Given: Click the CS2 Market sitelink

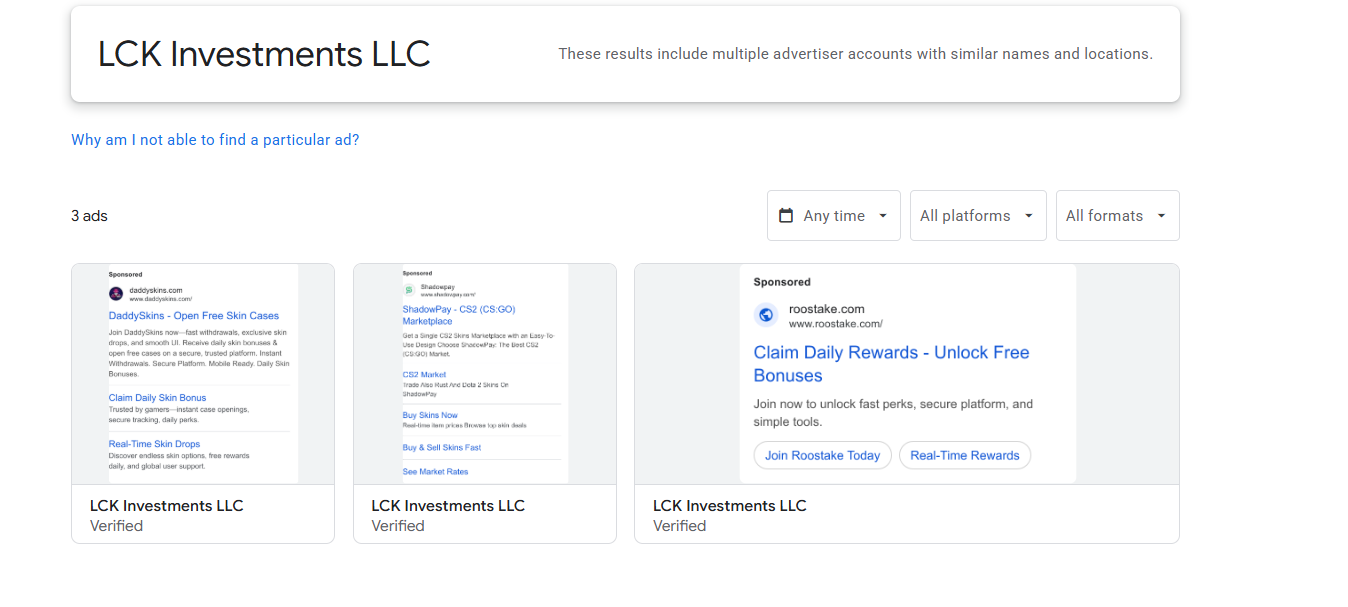Looking at the screenshot, I should pos(424,375).
